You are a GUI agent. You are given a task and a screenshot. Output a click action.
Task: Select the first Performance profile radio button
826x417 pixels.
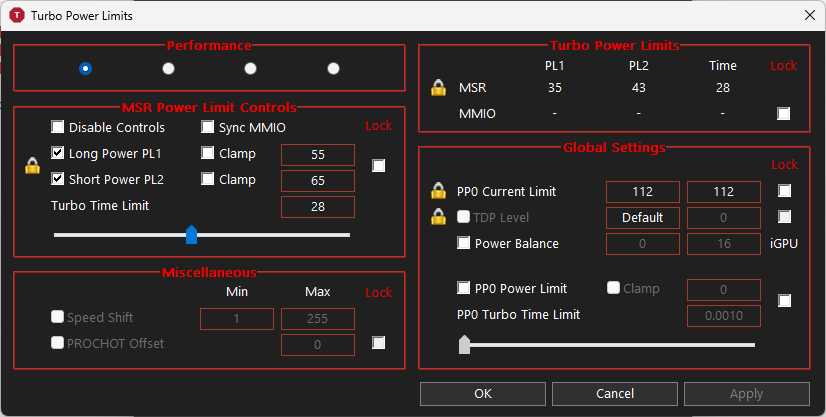(85, 68)
